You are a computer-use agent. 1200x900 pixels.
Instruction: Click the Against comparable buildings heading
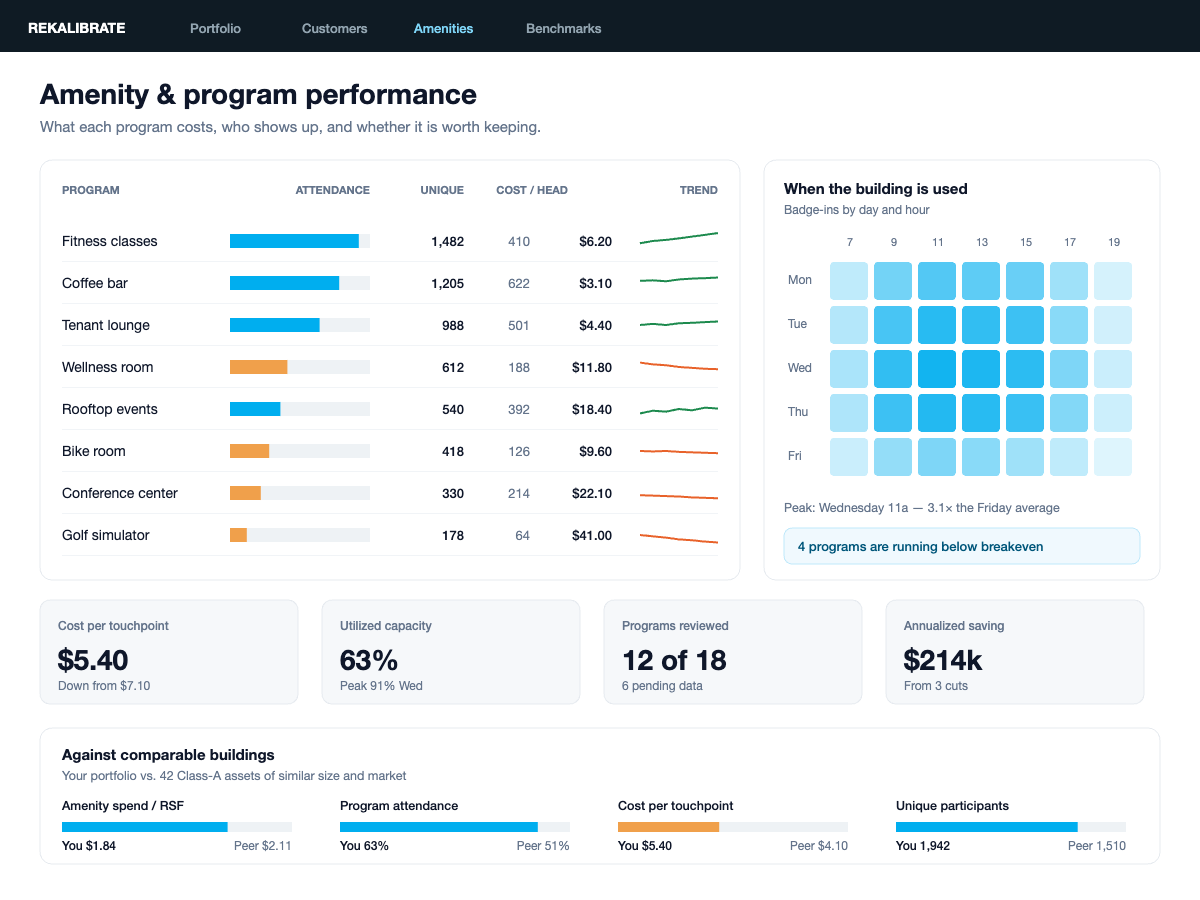pos(168,755)
